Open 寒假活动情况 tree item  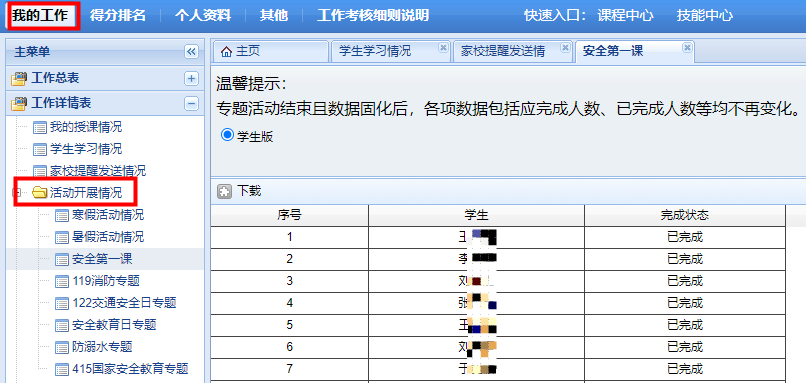point(108,215)
